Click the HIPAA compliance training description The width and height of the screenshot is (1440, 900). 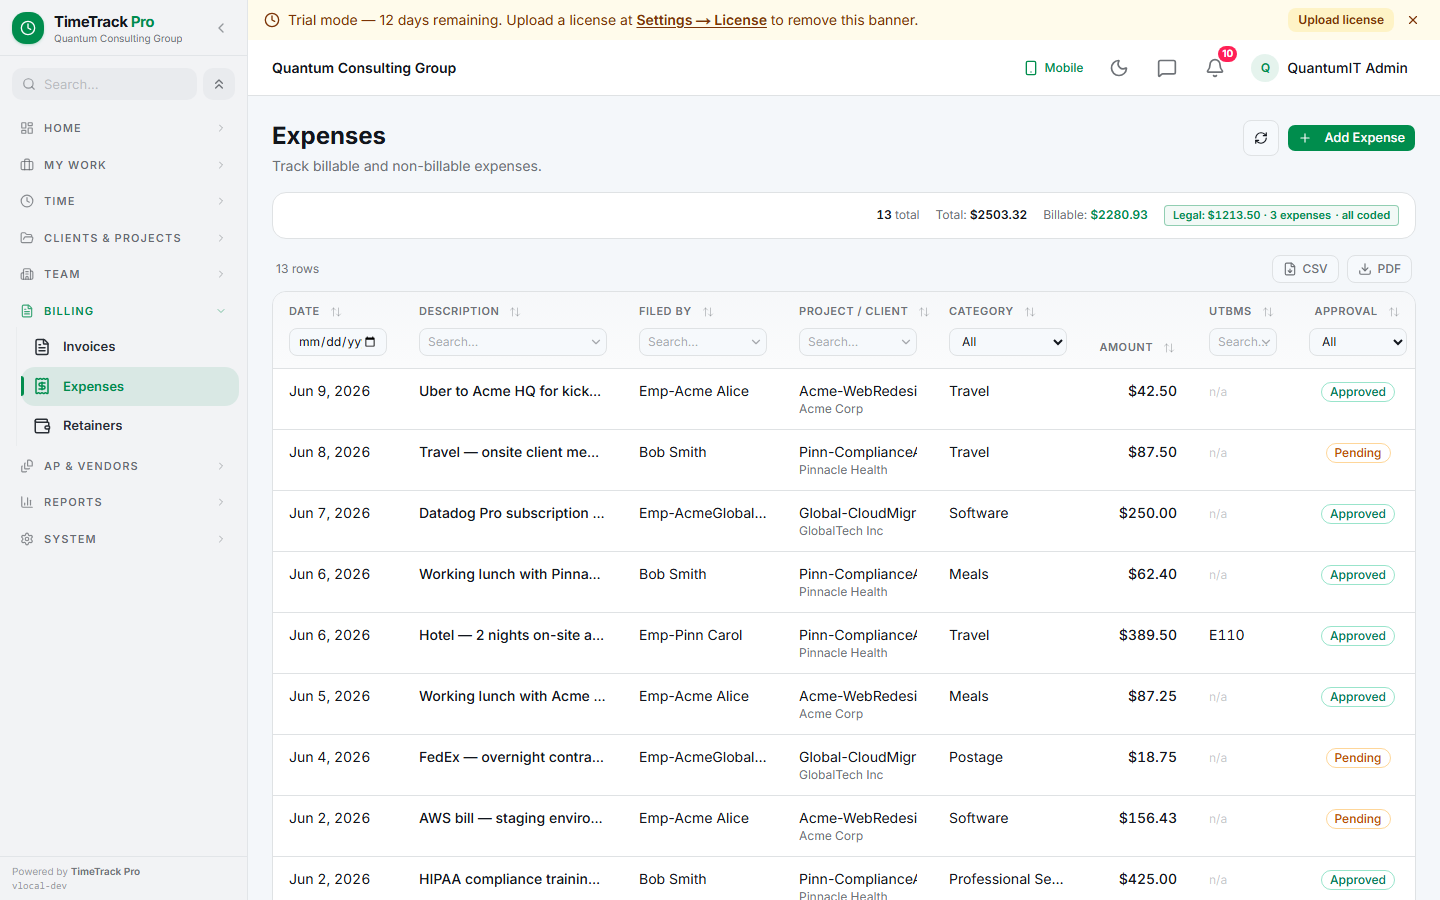click(x=509, y=880)
